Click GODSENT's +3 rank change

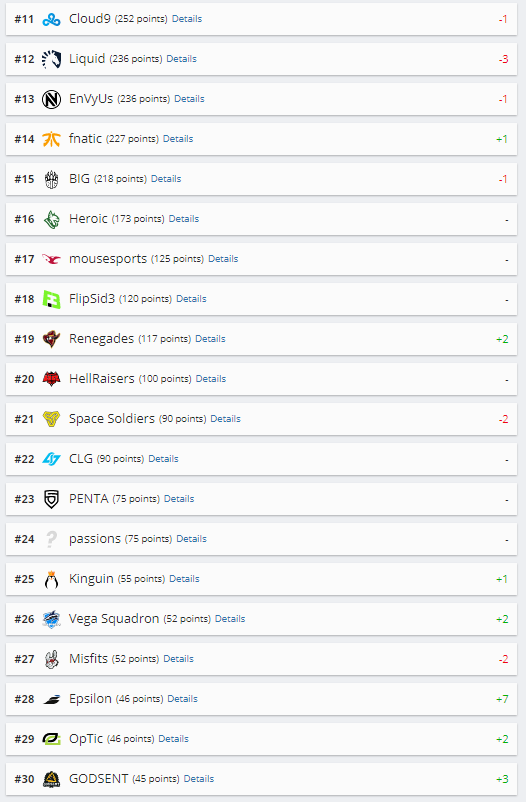click(x=502, y=779)
